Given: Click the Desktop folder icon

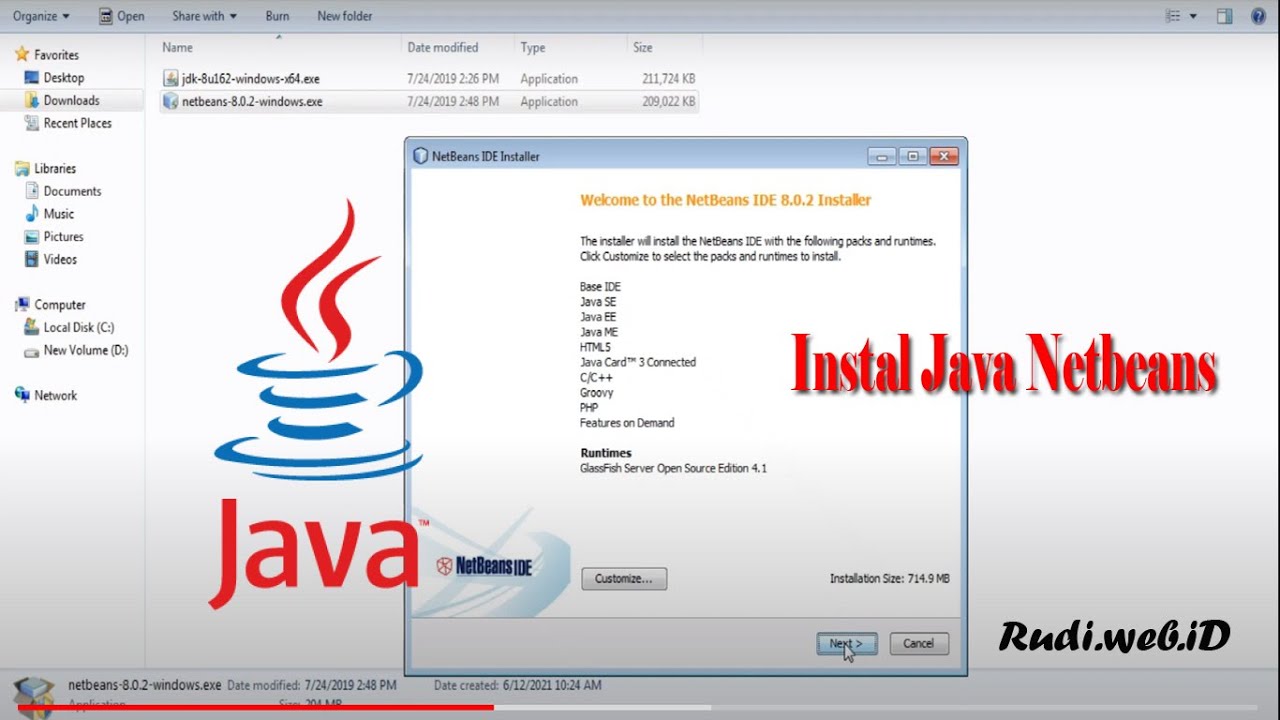Looking at the screenshot, I should (x=32, y=77).
